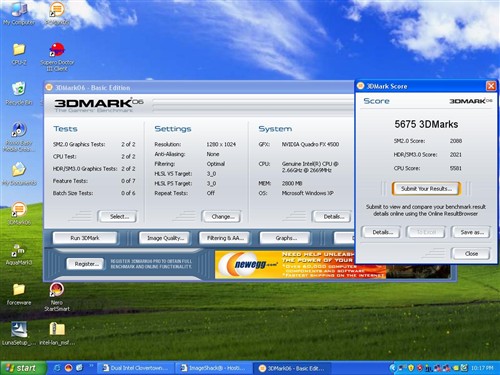
Task: Open the Forceware folder on desktop
Action: [19, 294]
